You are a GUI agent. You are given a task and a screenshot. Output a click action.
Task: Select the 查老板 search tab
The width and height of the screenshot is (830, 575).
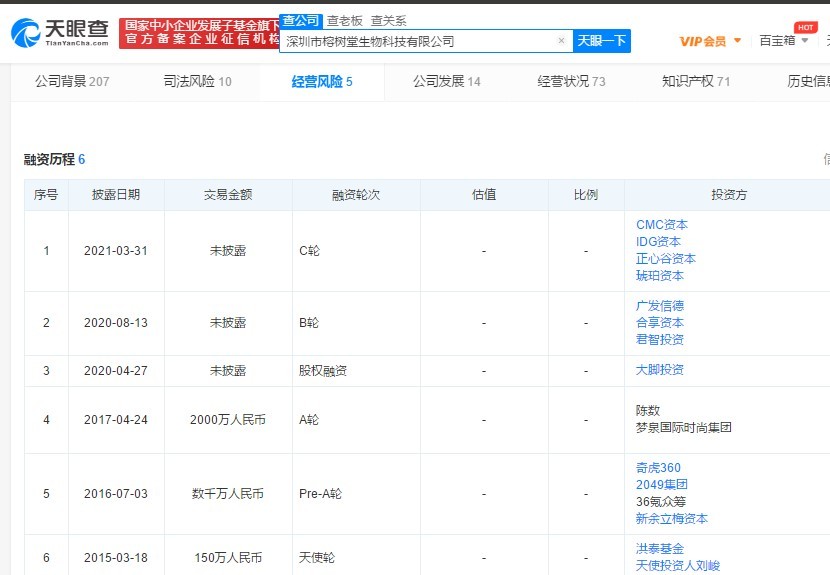(345, 21)
